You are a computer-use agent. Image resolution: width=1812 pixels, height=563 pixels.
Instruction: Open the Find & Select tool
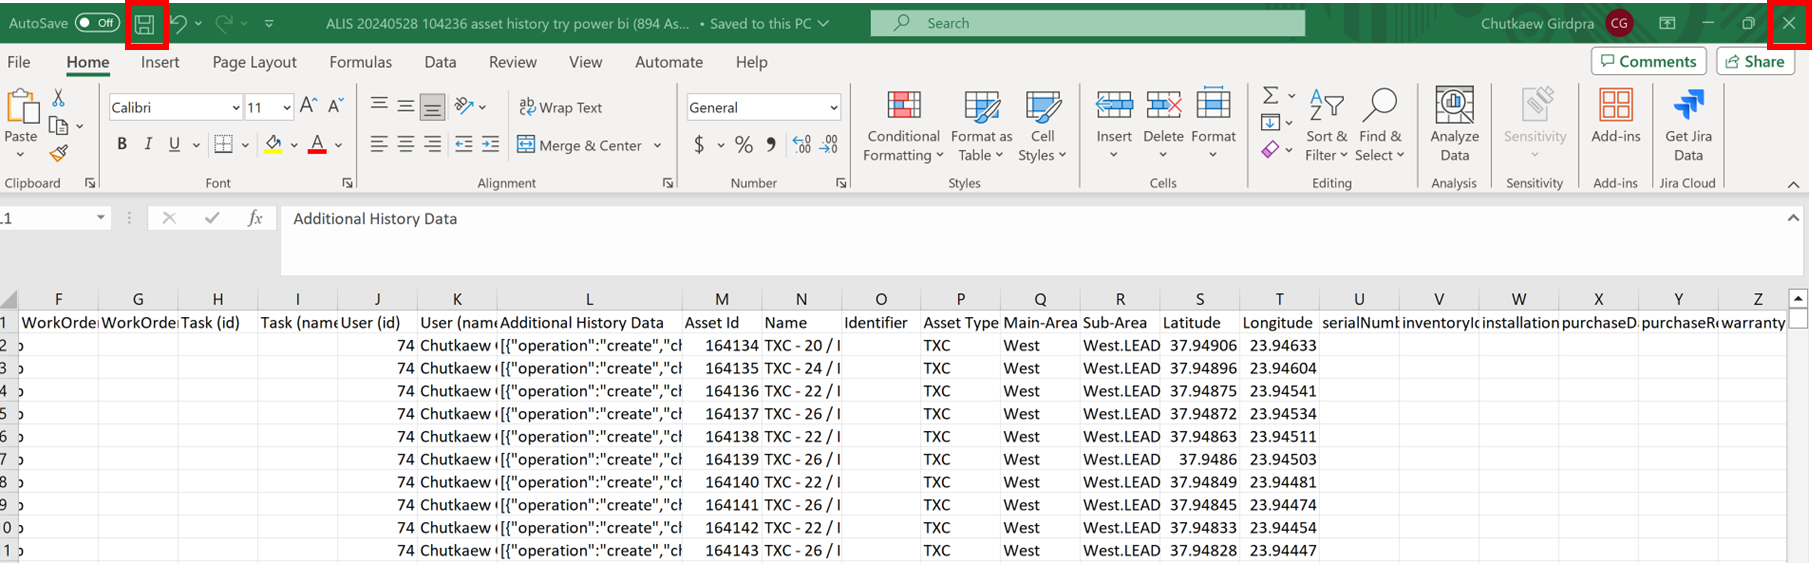coord(1380,125)
